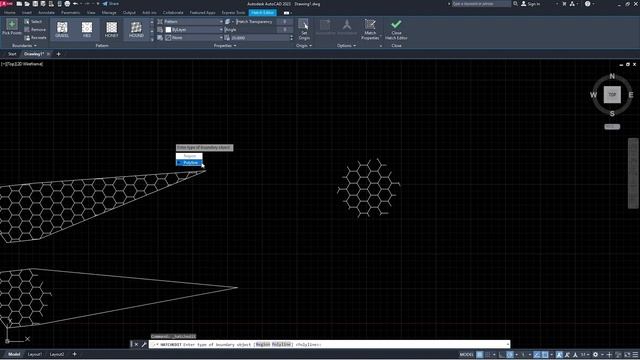
Task: Click the N compass direction on ViewCube
Action: (x=612, y=76)
